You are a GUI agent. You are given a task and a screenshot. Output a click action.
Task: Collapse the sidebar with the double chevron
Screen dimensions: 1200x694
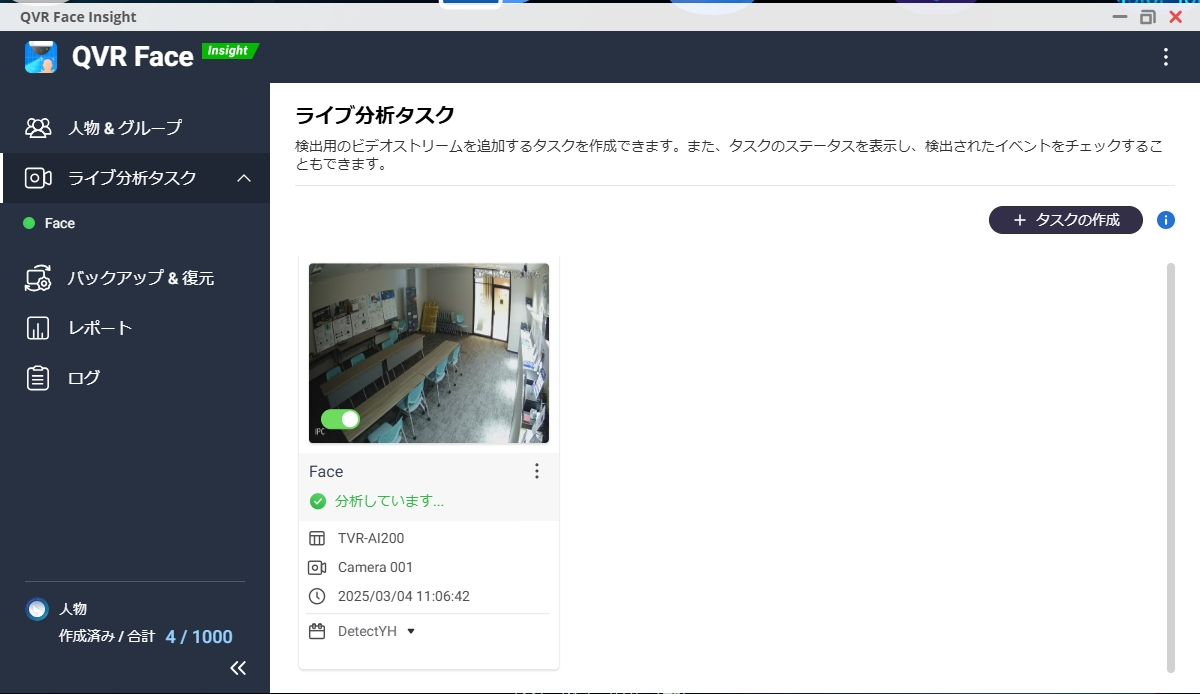click(x=238, y=668)
